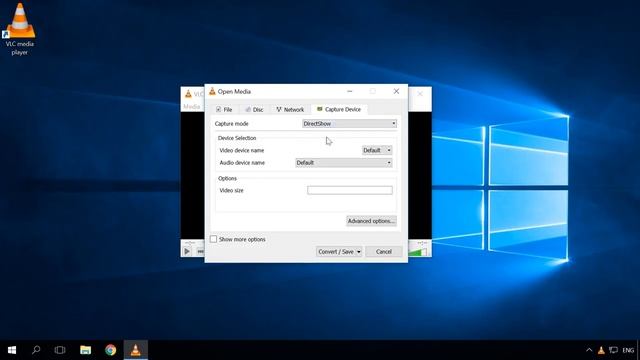640x360 pixels.
Task: Open taskbar search
Action: click(36, 350)
